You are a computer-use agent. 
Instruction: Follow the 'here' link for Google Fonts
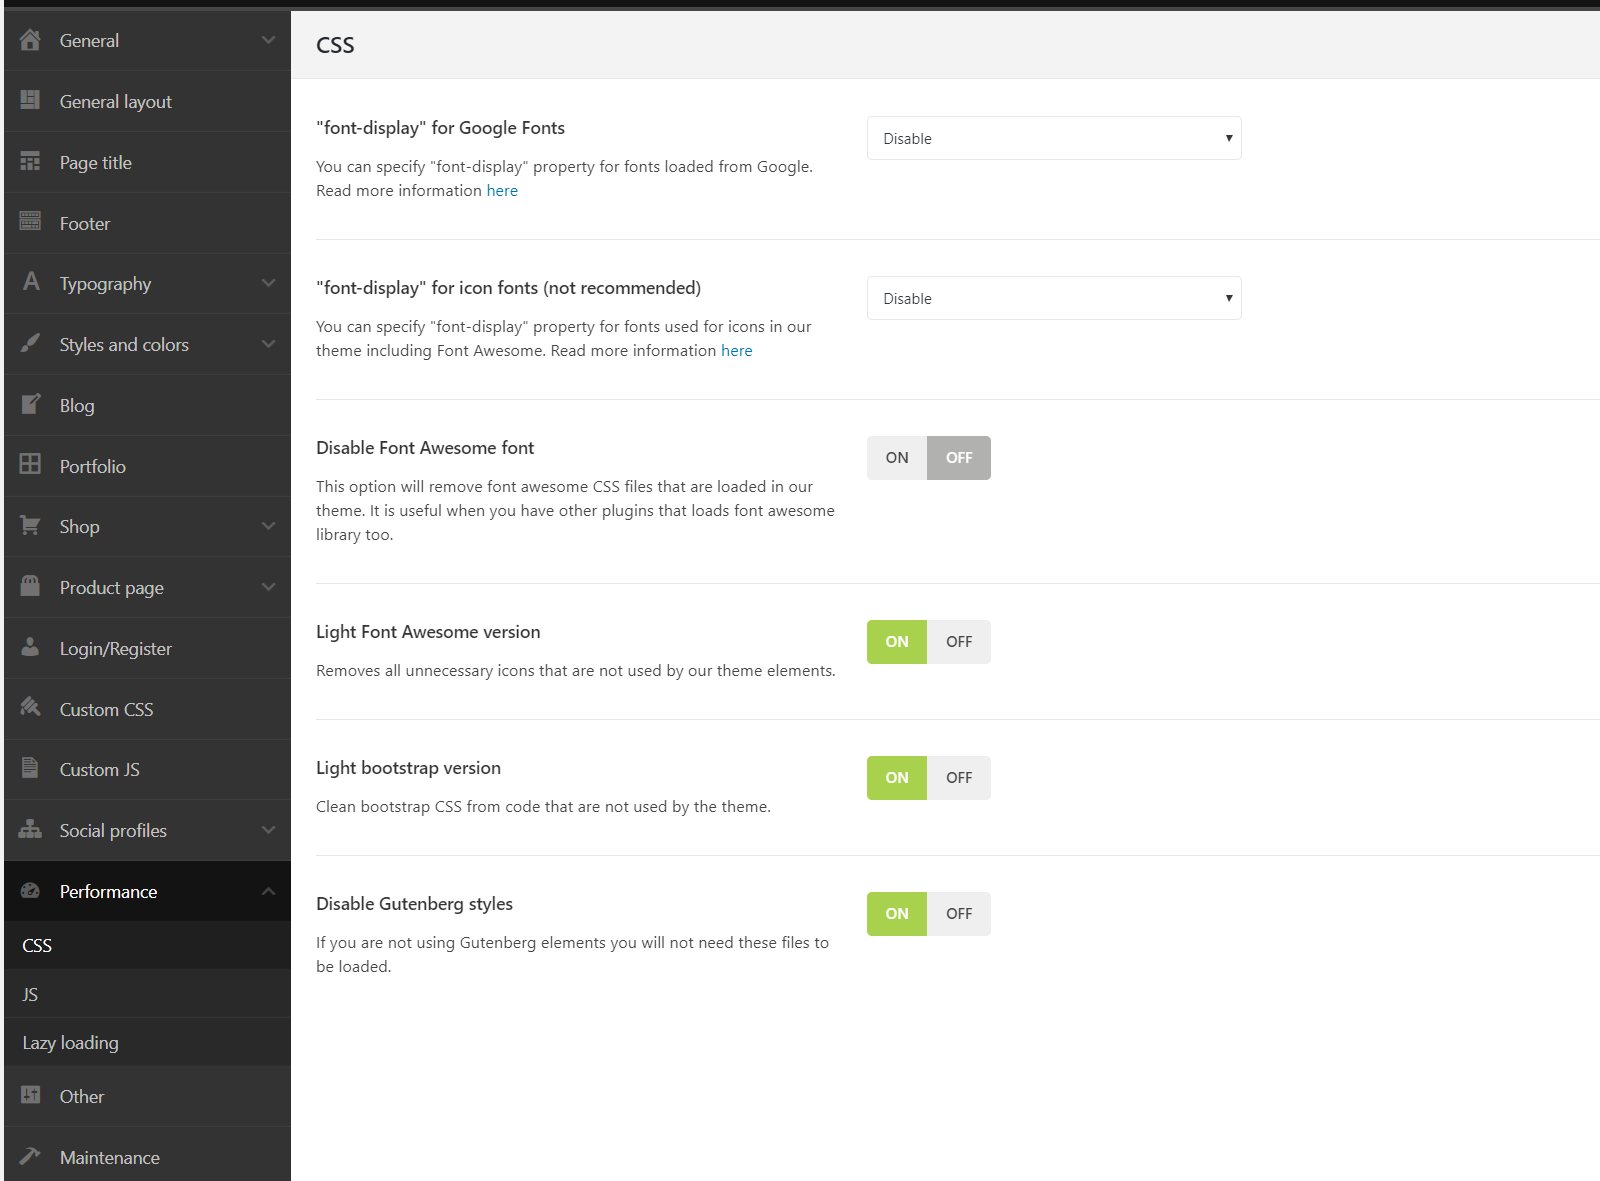(x=502, y=190)
